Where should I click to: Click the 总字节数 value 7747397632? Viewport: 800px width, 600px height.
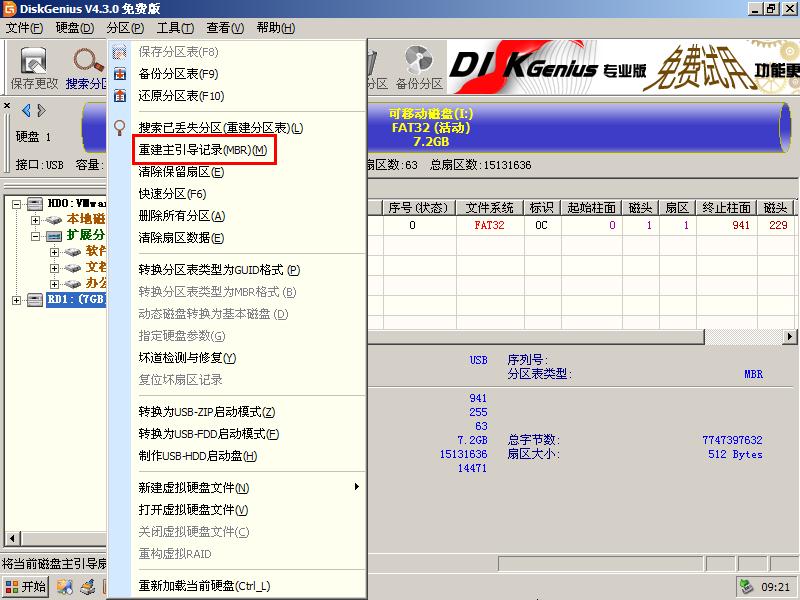[732, 440]
